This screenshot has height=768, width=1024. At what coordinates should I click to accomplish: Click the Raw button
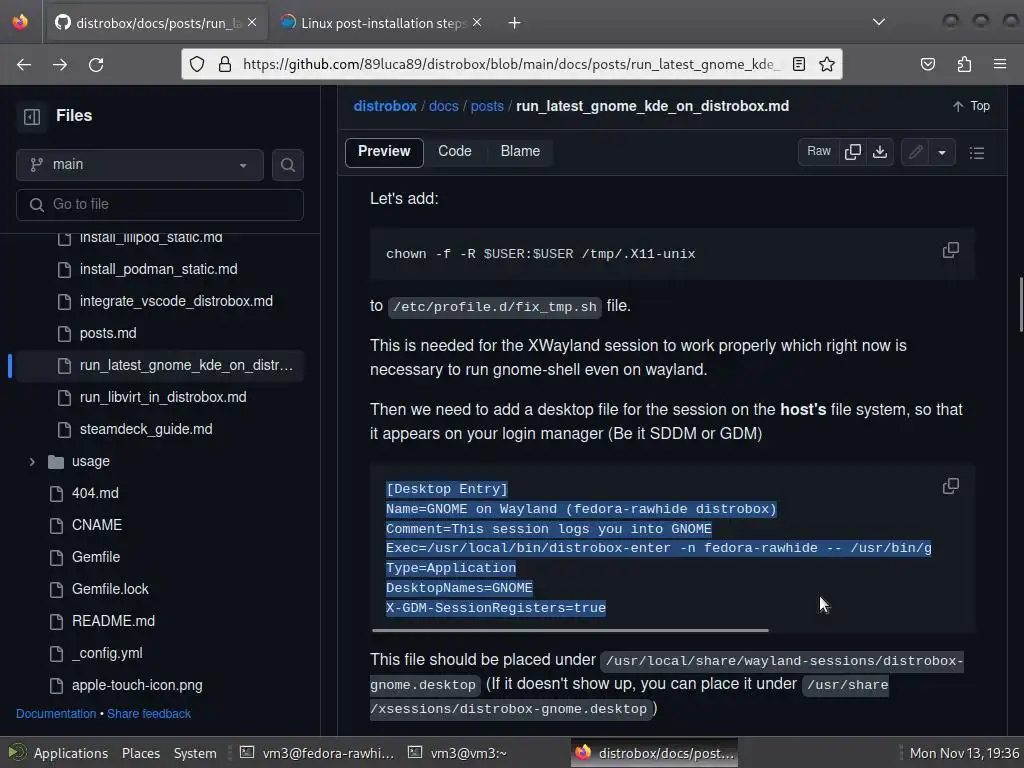coord(819,152)
